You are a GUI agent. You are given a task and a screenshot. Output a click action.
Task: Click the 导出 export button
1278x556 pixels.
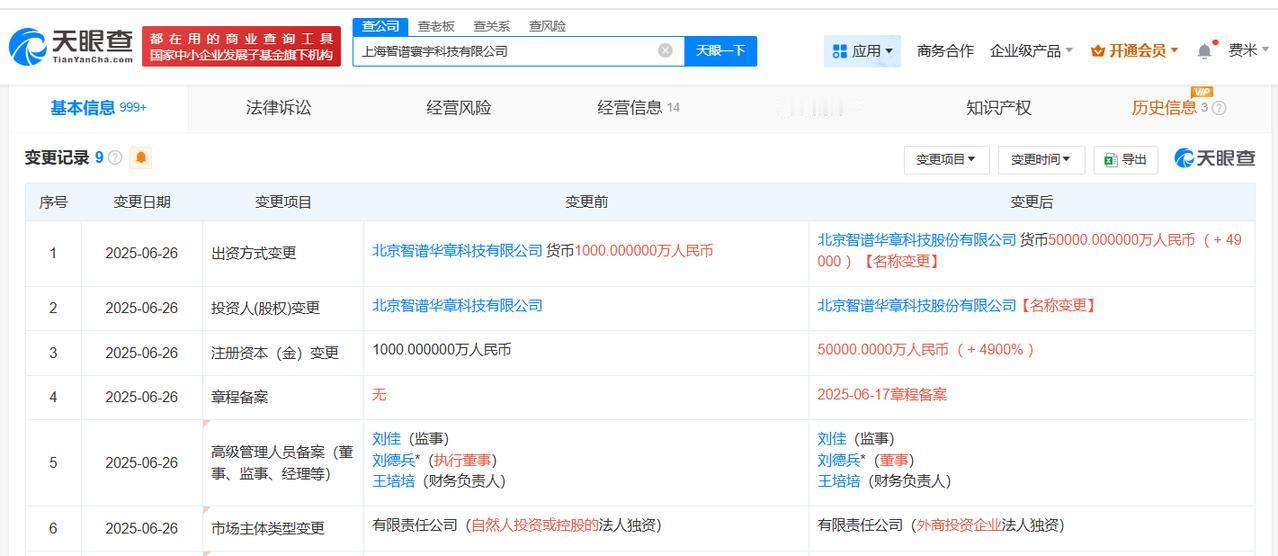click(1126, 160)
